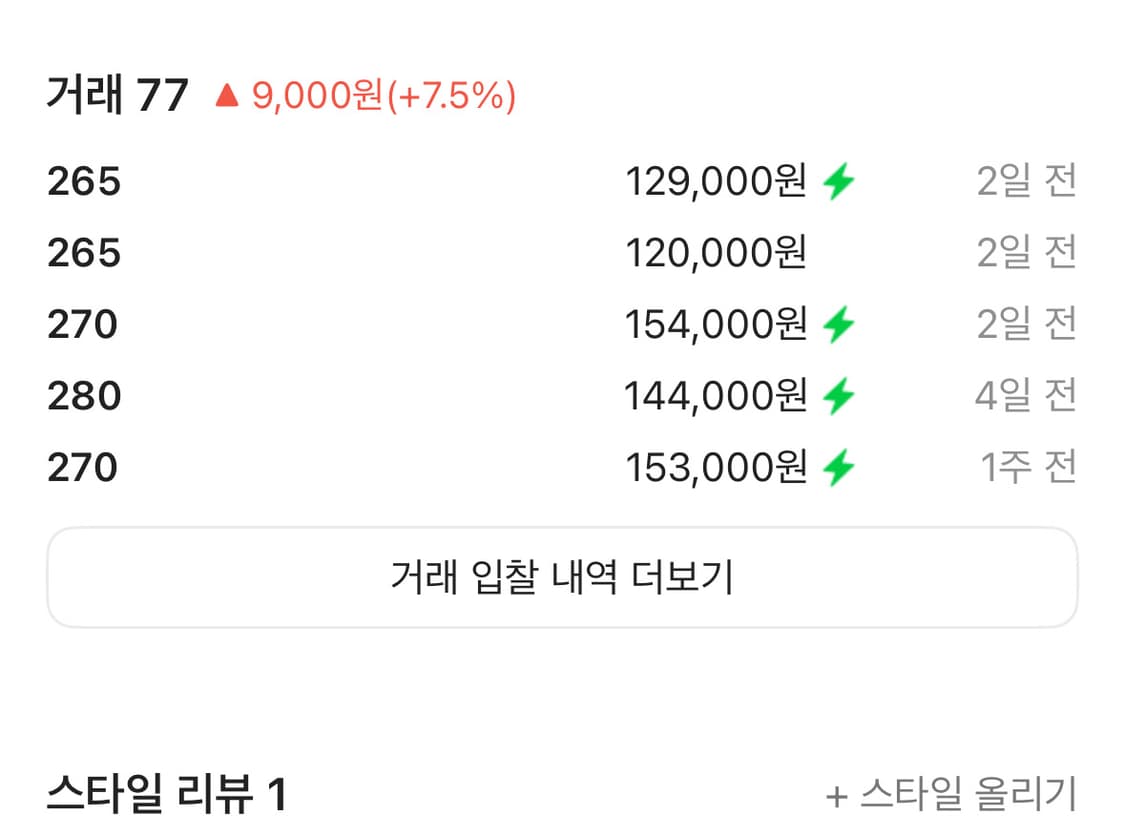Image resolution: width=1125 pixels, height=838 pixels.
Task: Click the red upward triangle price indicator
Action: (225, 95)
